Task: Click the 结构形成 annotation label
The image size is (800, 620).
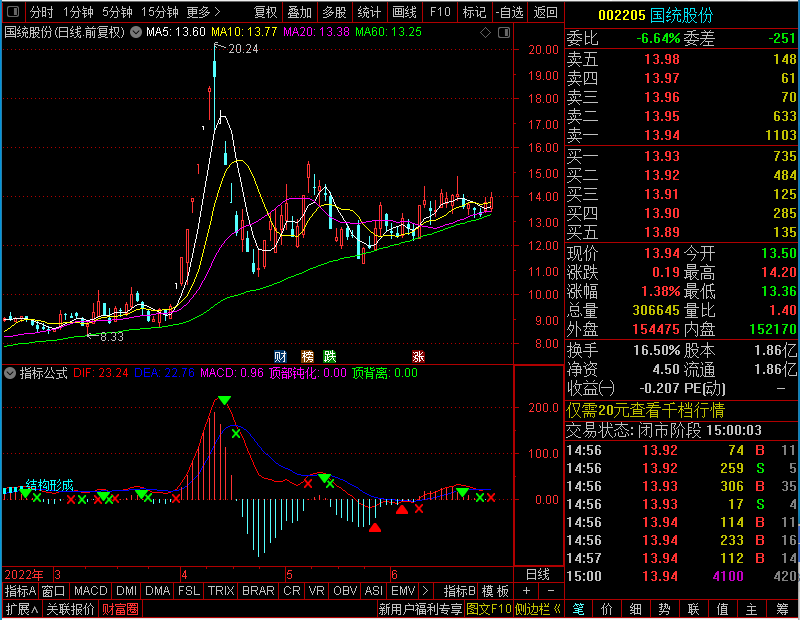Action: click(49, 484)
